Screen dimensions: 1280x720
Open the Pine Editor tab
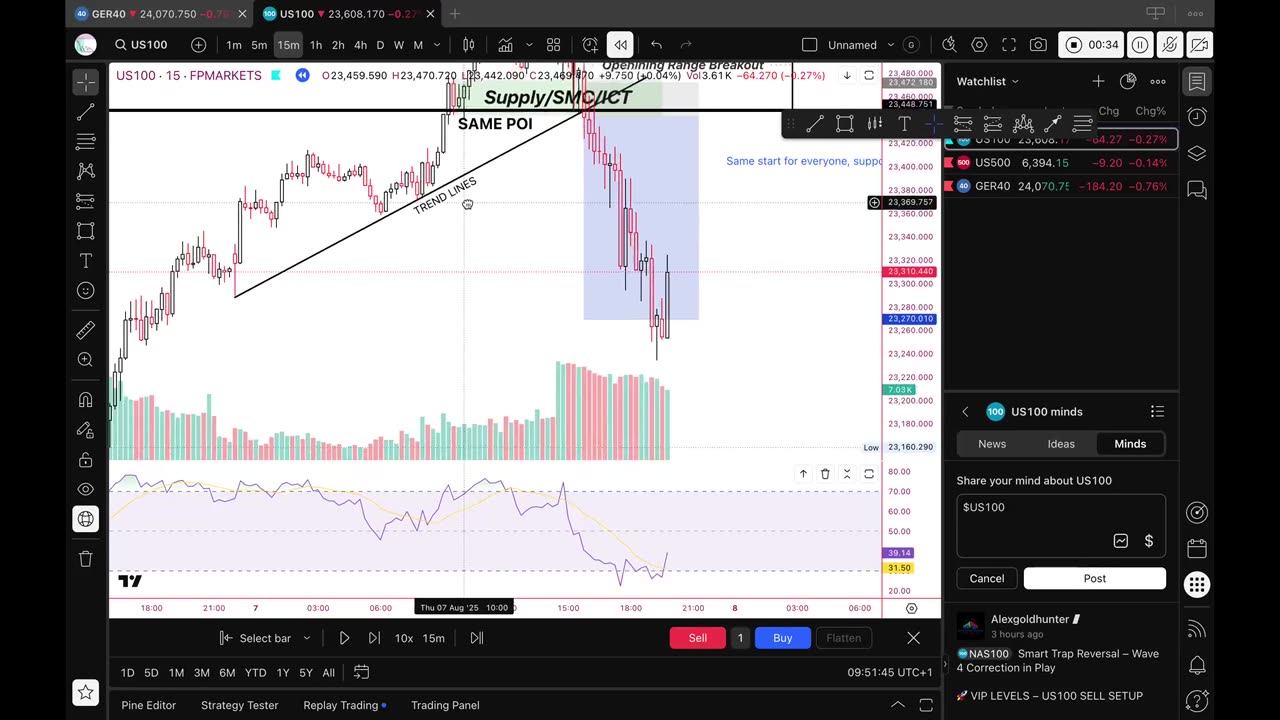[149, 705]
